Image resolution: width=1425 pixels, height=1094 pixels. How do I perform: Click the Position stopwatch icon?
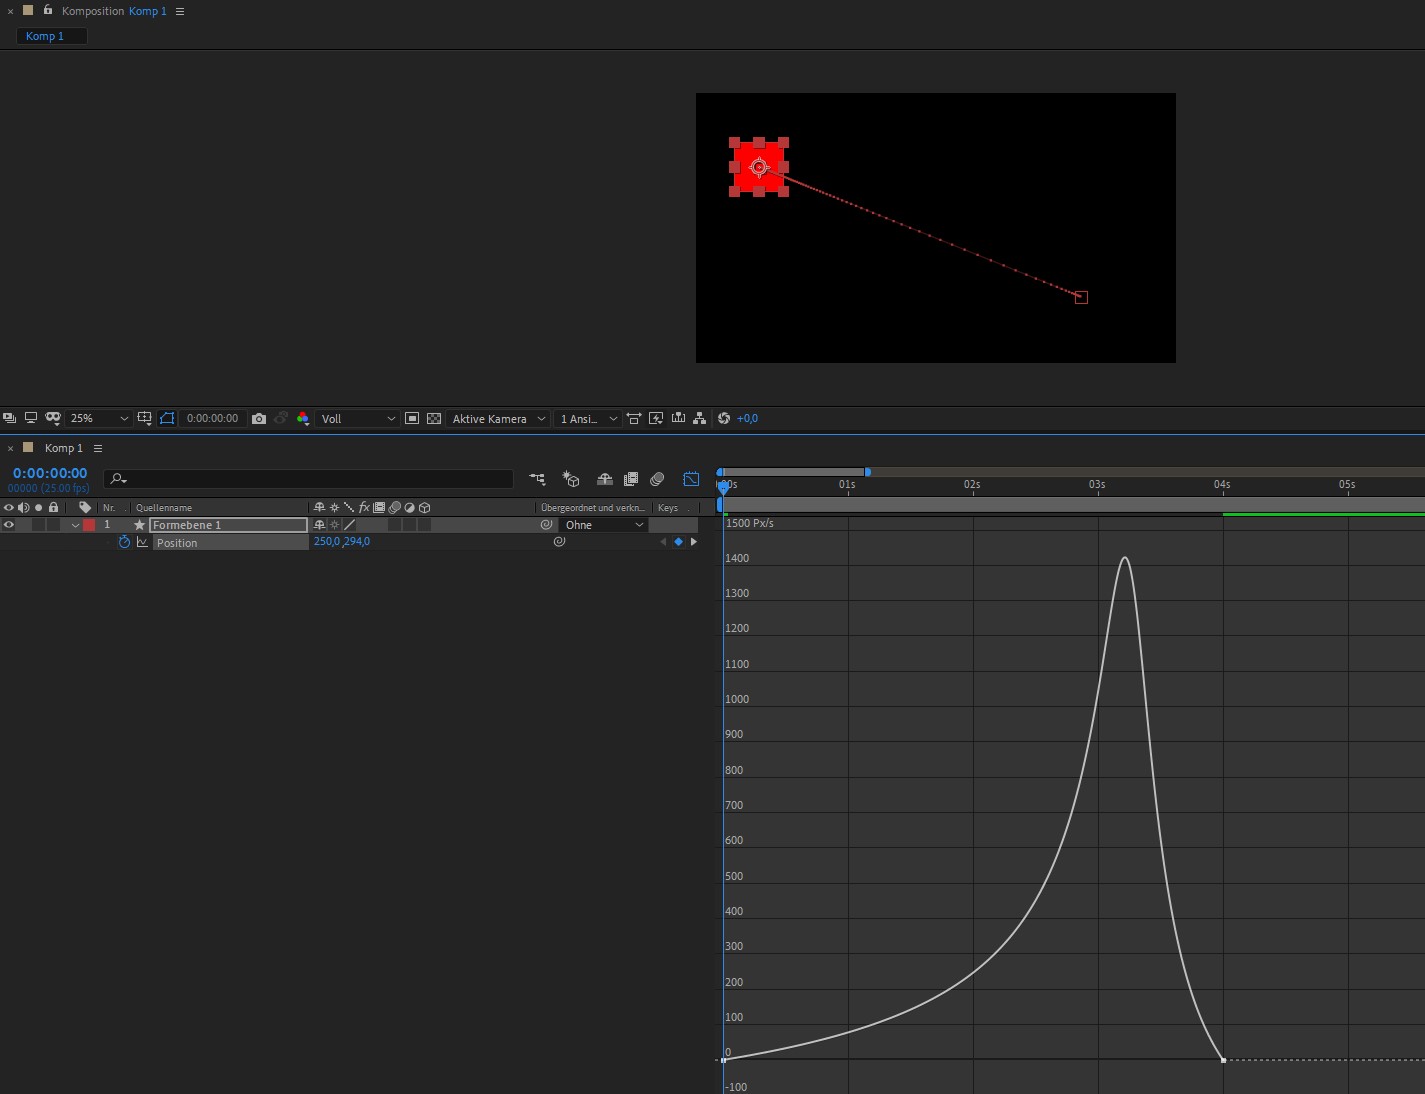pyautogui.click(x=124, y=542)
